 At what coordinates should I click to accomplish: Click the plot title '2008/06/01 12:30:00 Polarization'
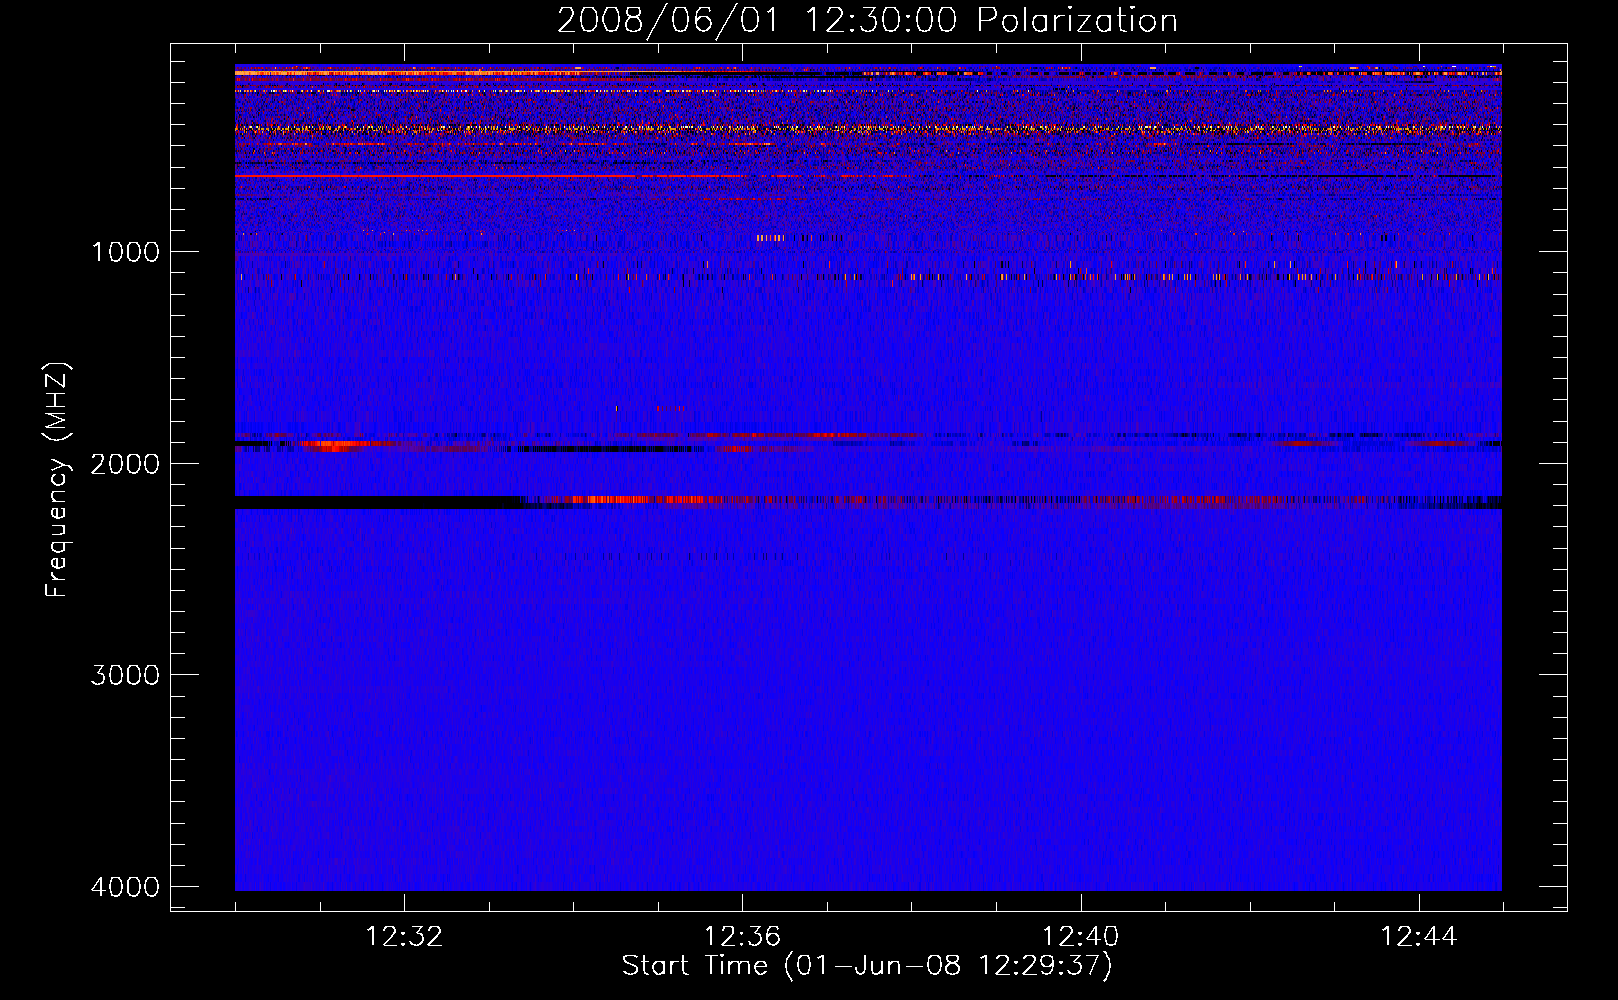tap(867, 20)
